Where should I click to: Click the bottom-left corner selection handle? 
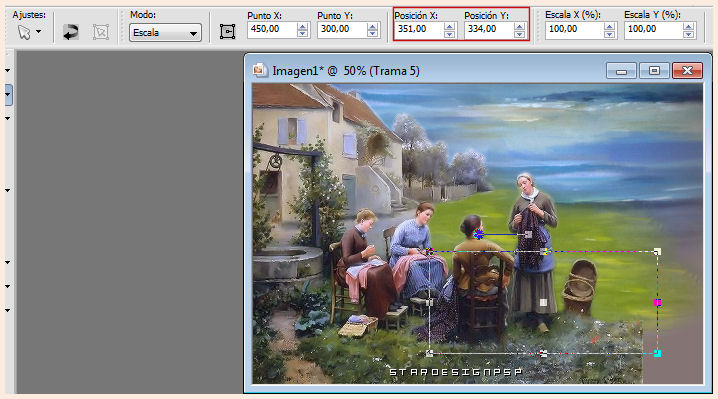(429, 353)
